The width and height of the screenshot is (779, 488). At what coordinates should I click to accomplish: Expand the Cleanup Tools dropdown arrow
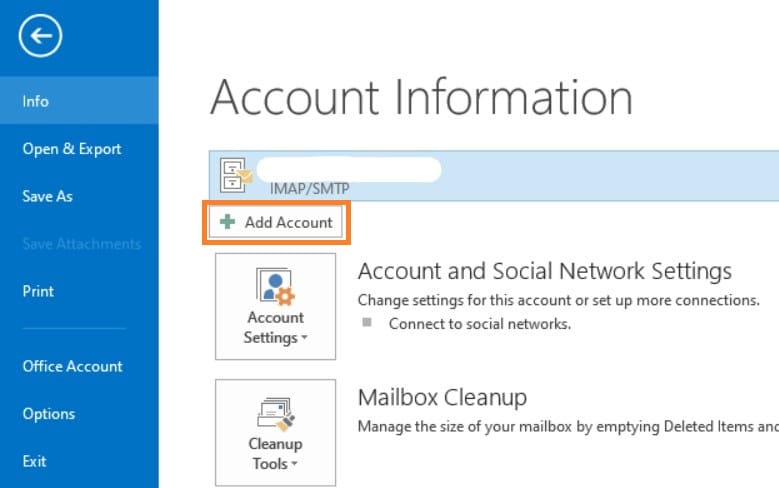297,465
